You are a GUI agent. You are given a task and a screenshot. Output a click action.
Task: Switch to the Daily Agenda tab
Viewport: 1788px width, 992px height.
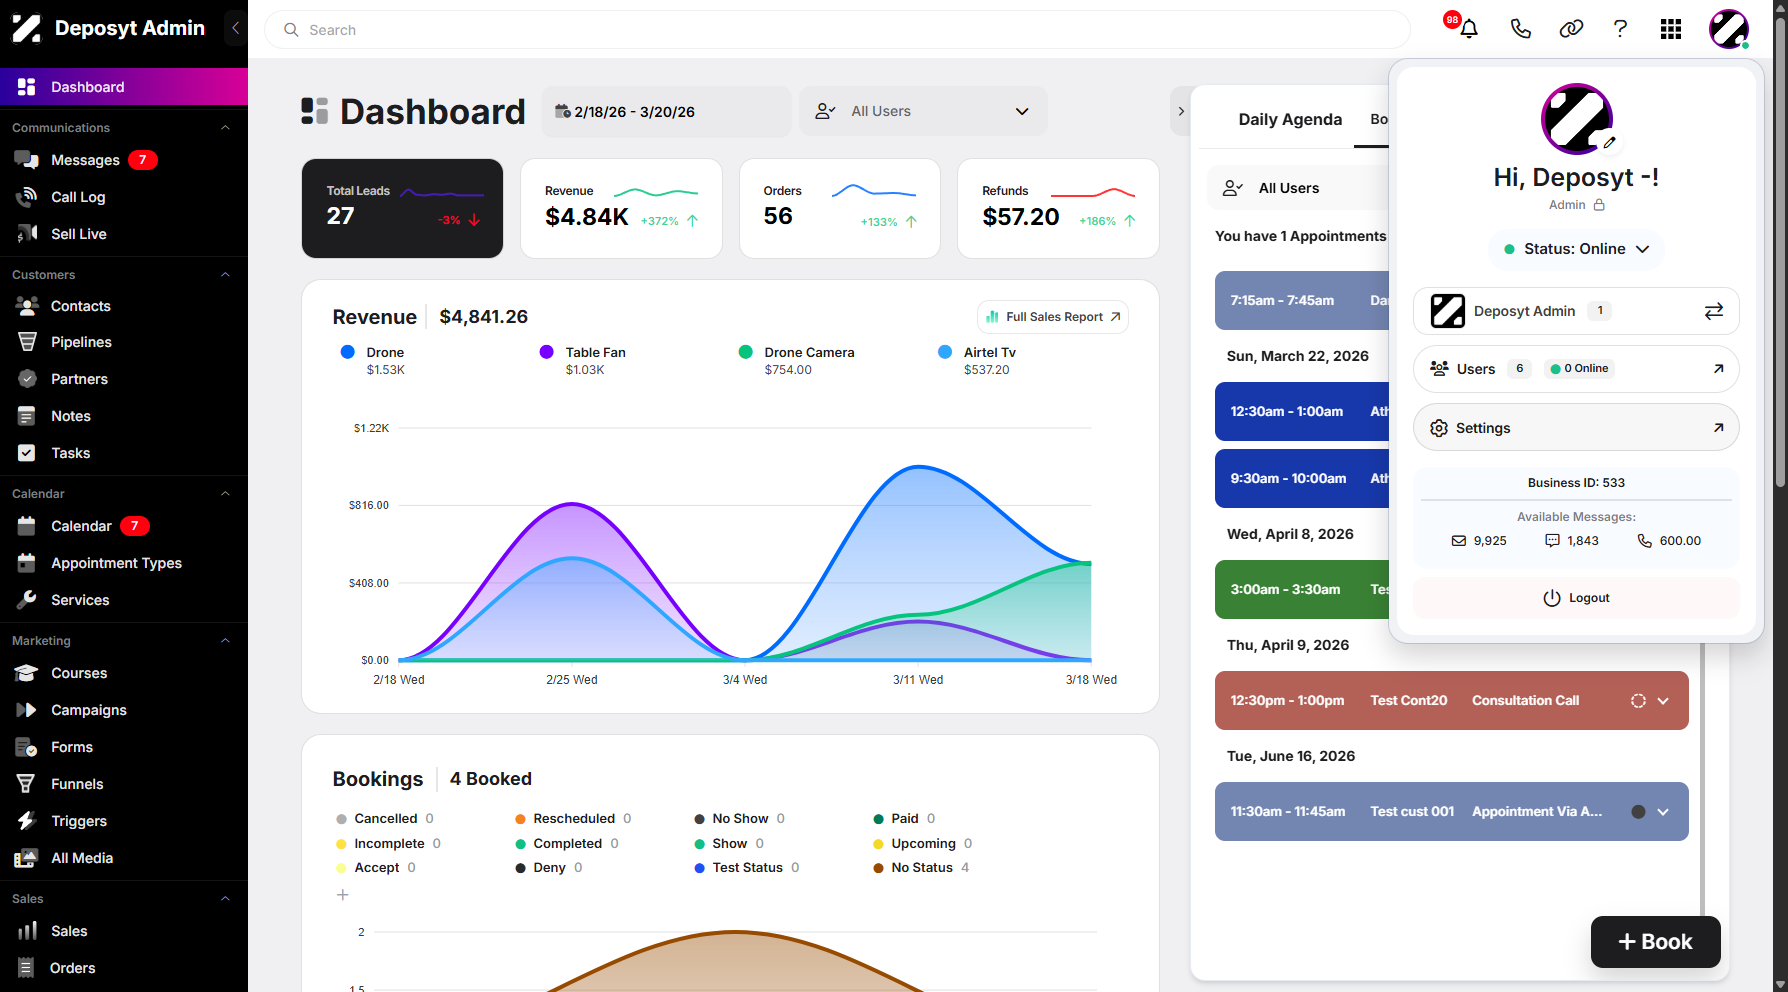(x=1290, y=119)
